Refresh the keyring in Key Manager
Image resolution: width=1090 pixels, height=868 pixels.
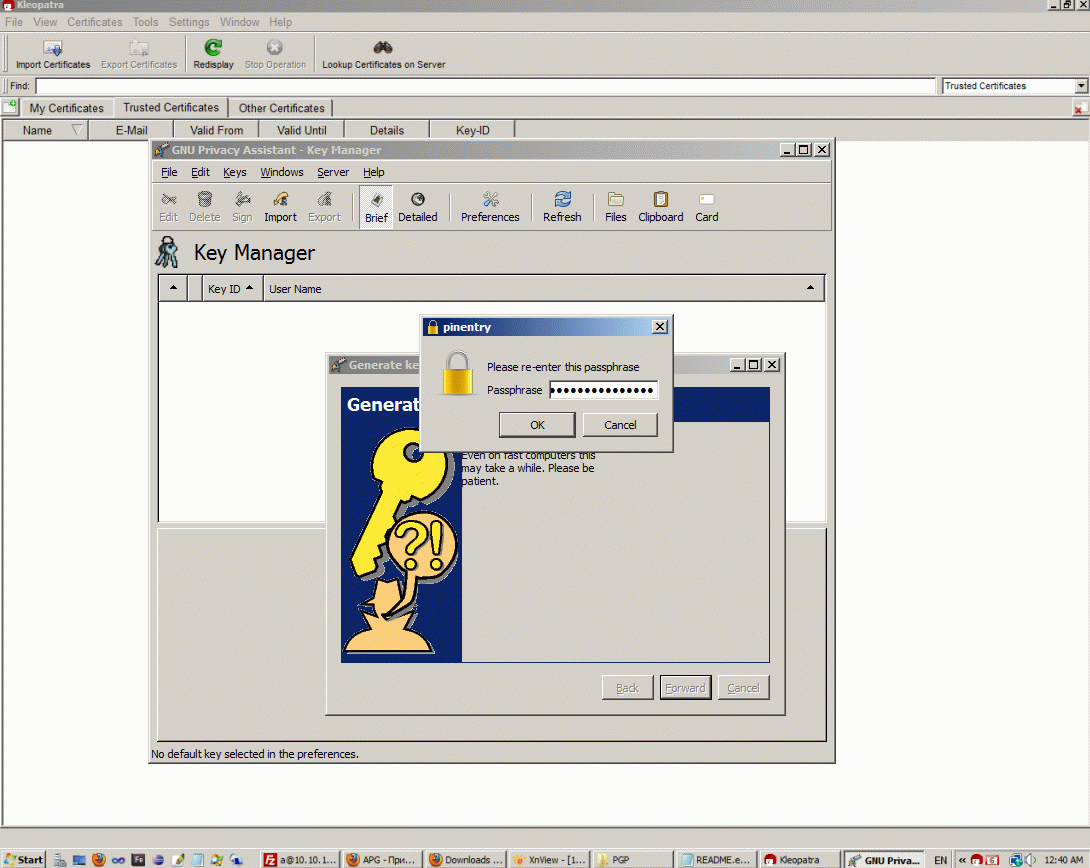click(x=562, y=207)
